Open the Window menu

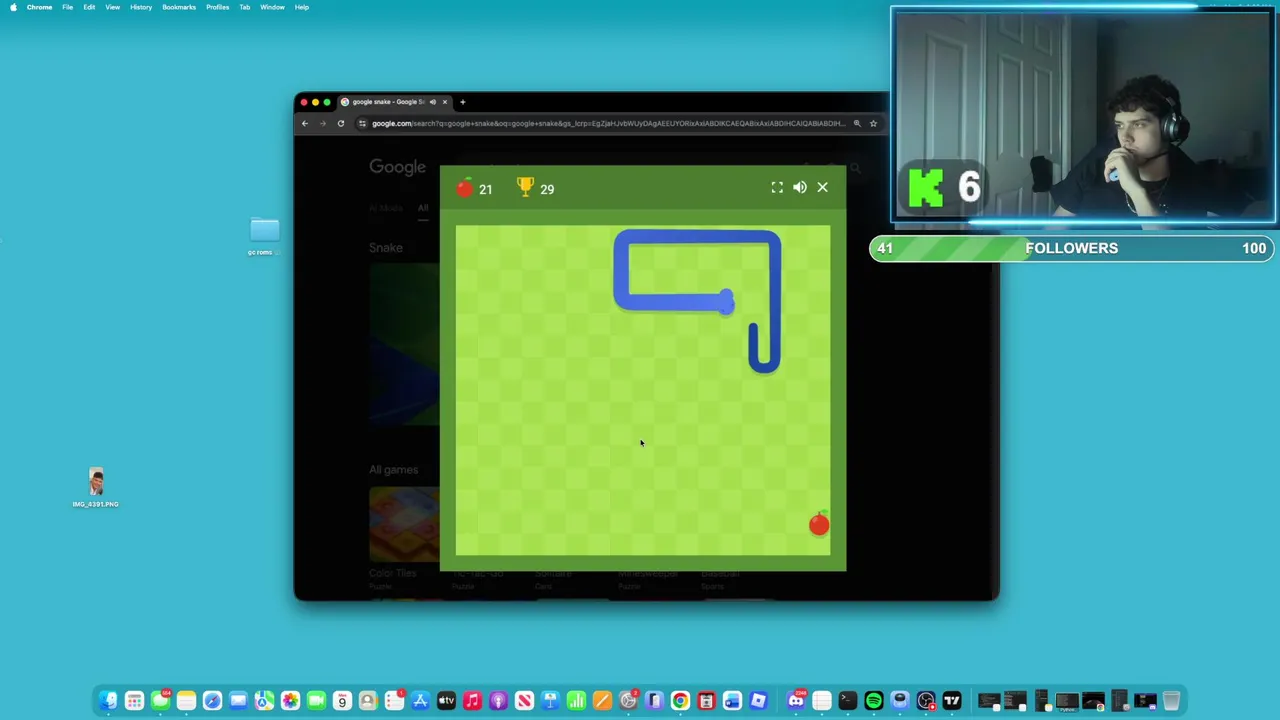pos(272,7)
